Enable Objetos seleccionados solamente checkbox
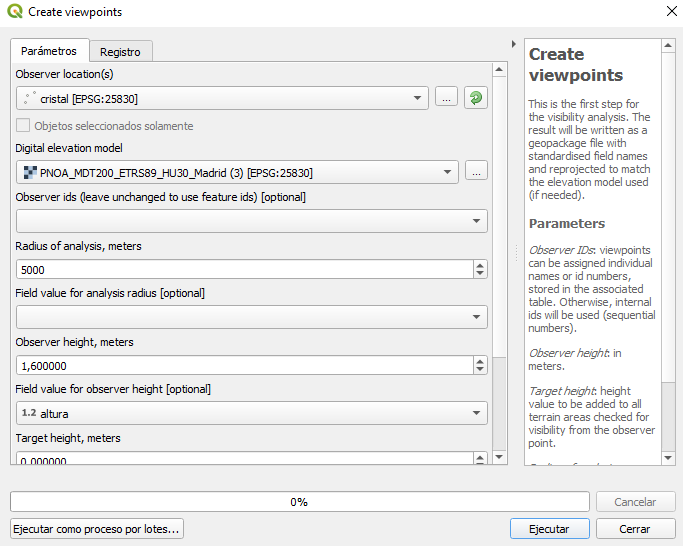This screenshot has width=683, height=546. [24, 126]
